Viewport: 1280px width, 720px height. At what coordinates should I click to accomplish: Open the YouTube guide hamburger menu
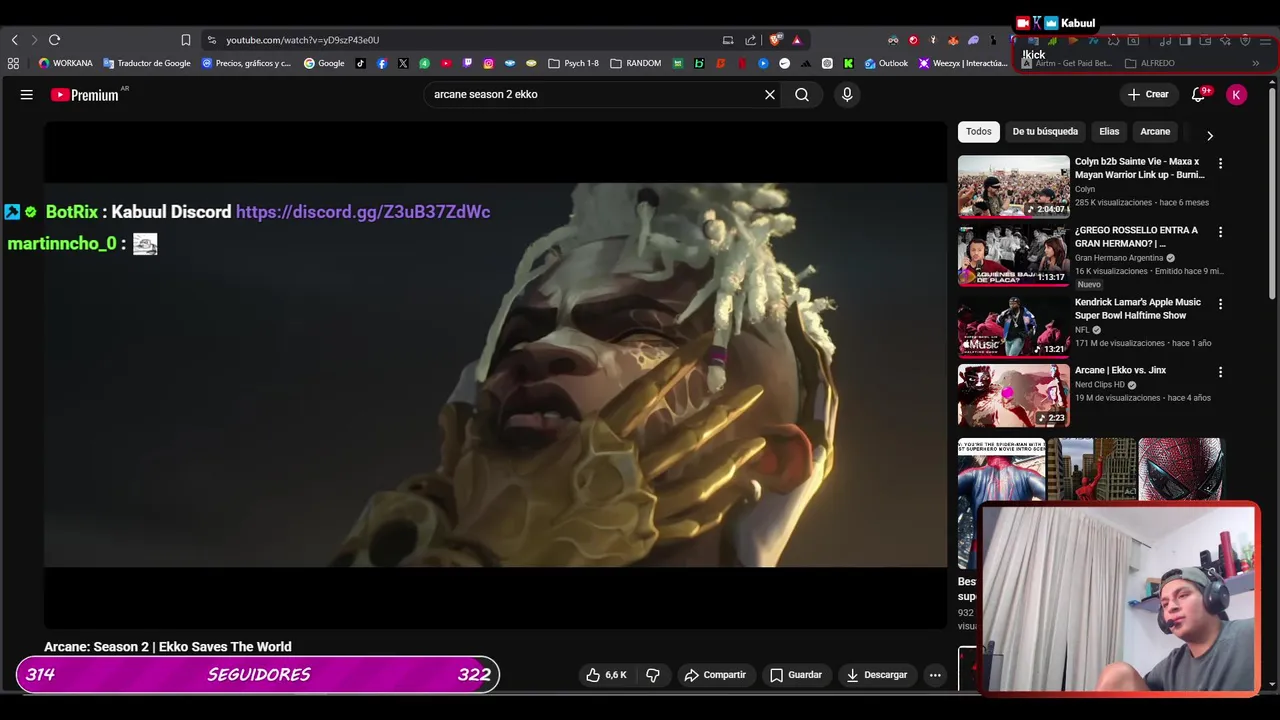pyautogui.click(x=27, y=94)
